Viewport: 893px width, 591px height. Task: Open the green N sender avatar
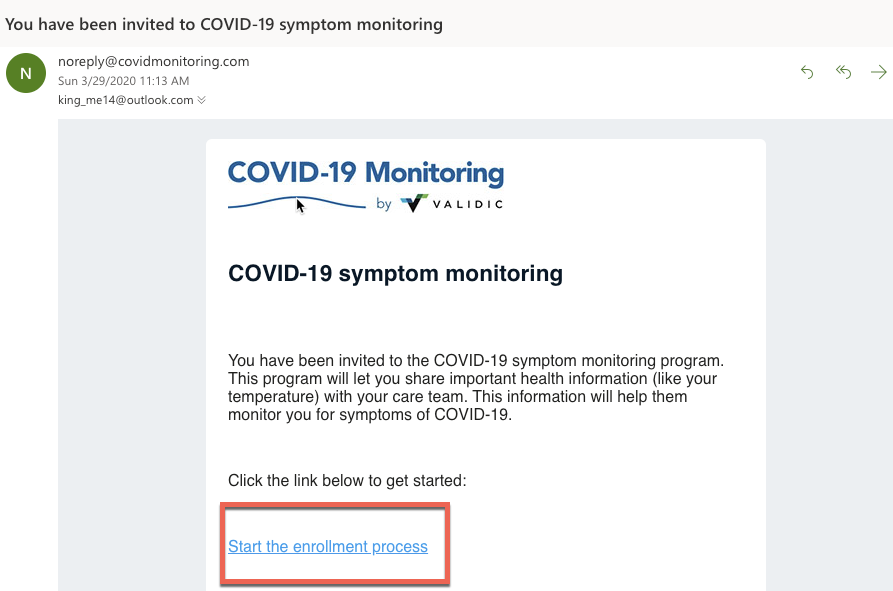pyautogui.click(x=26, y=73)
